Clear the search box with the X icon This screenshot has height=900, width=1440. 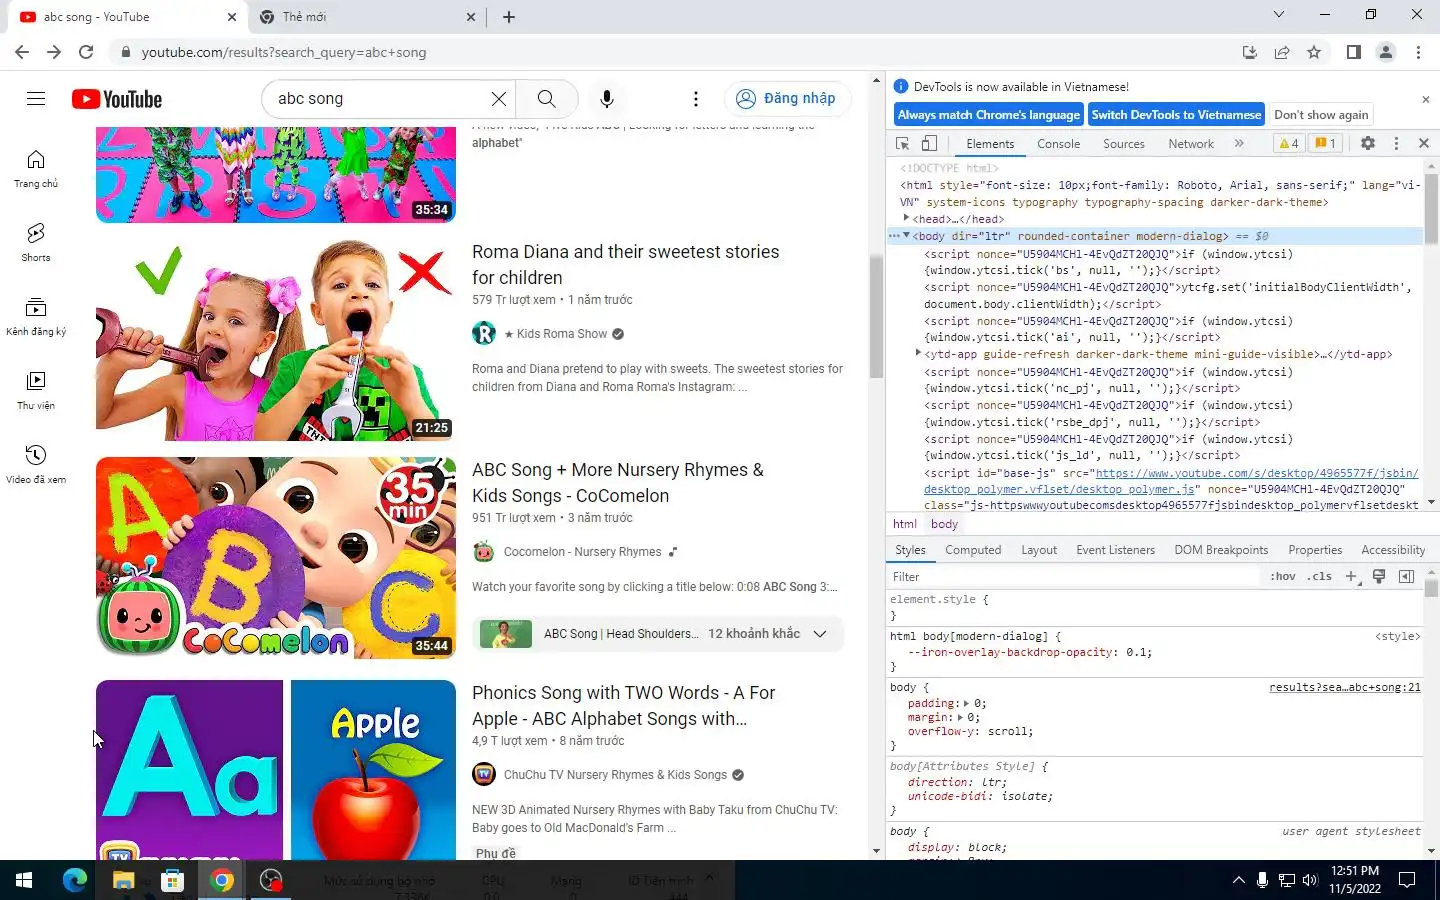point(498,98)
